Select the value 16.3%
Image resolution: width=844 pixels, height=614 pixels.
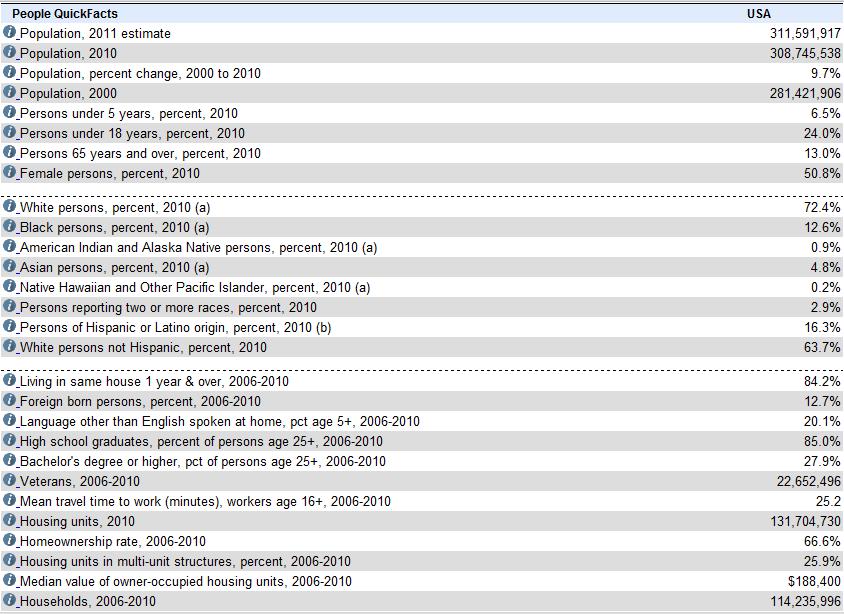pyautogui.click(x=822, y=328)
